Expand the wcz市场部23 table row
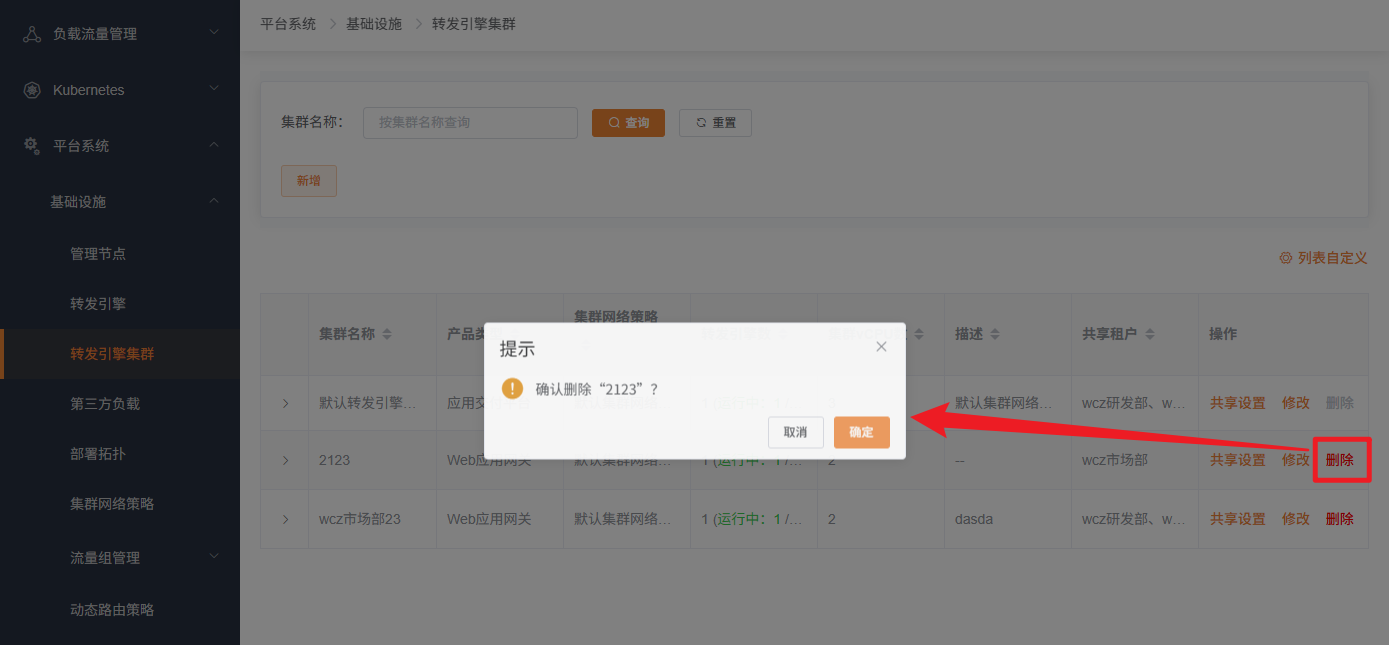The image size is (1389, 645). tap(285, 519)
